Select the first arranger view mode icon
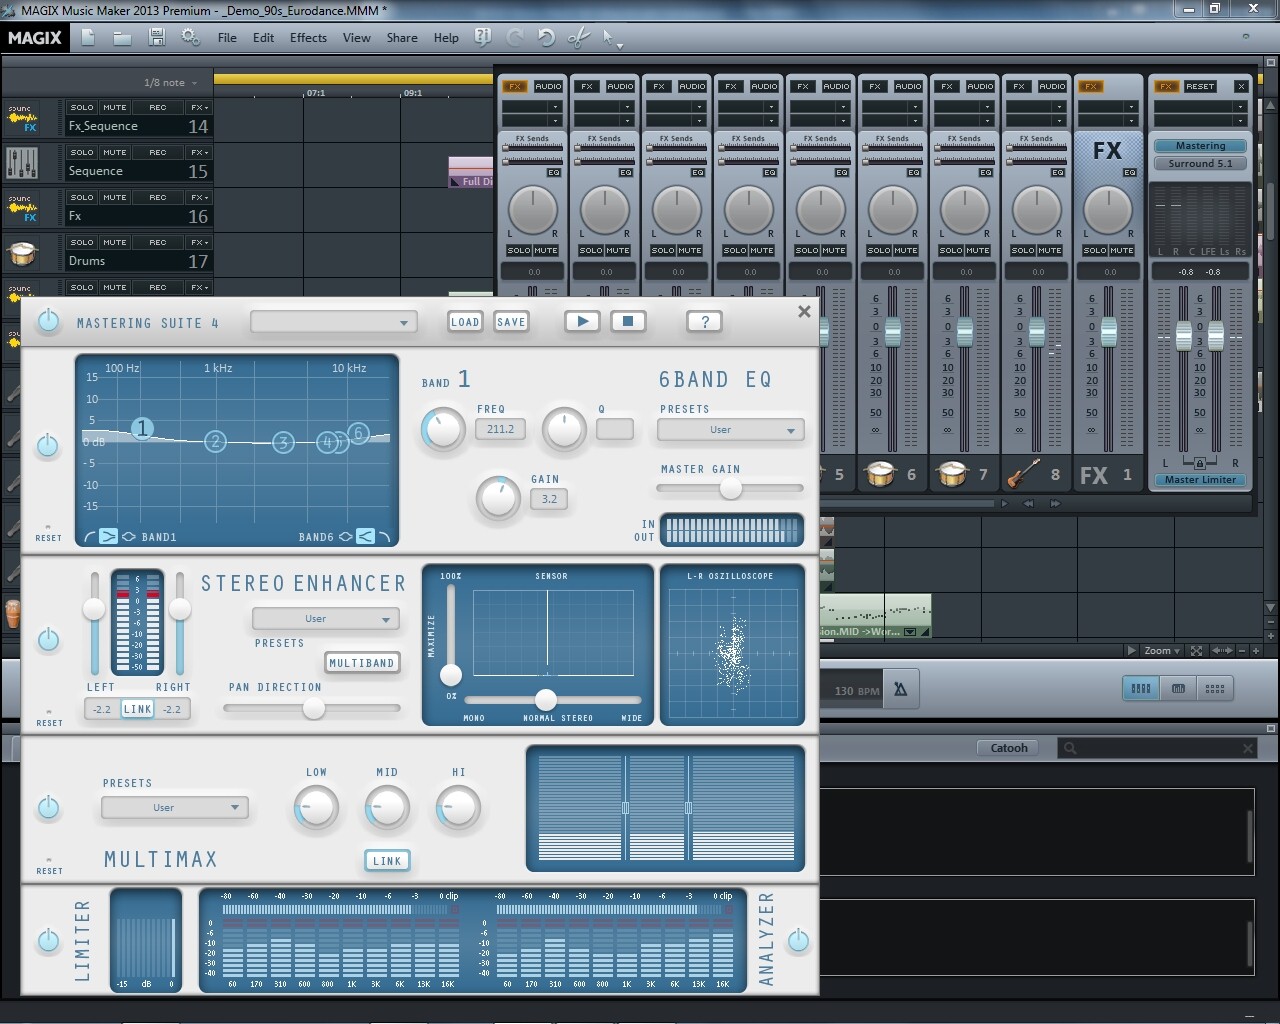The height and width of the screenshot is (1024, 1280). tap(1140, 688)
